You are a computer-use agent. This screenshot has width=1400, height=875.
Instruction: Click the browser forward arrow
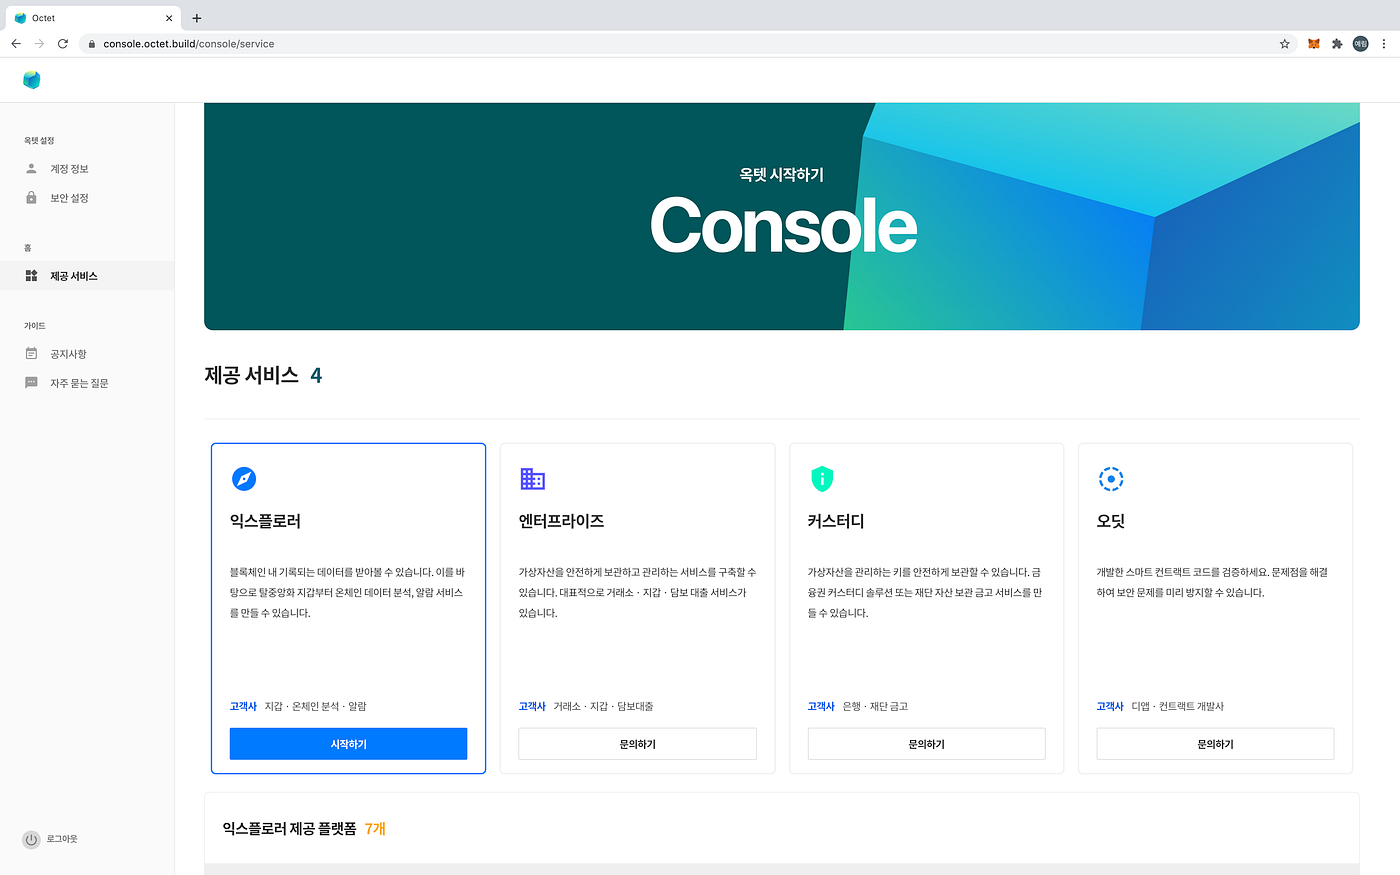click(x=39, y=44)
